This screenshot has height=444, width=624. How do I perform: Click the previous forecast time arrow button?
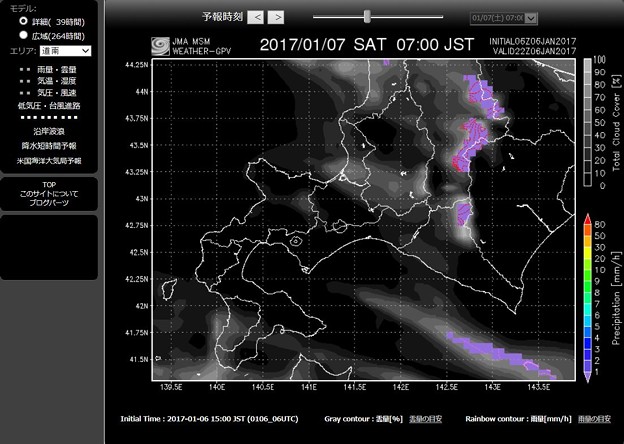pos(256,17)
